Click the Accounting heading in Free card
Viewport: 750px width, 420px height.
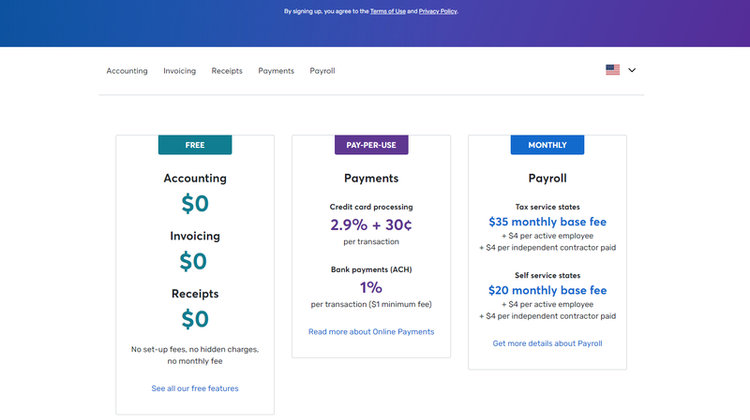pos(195,178)
